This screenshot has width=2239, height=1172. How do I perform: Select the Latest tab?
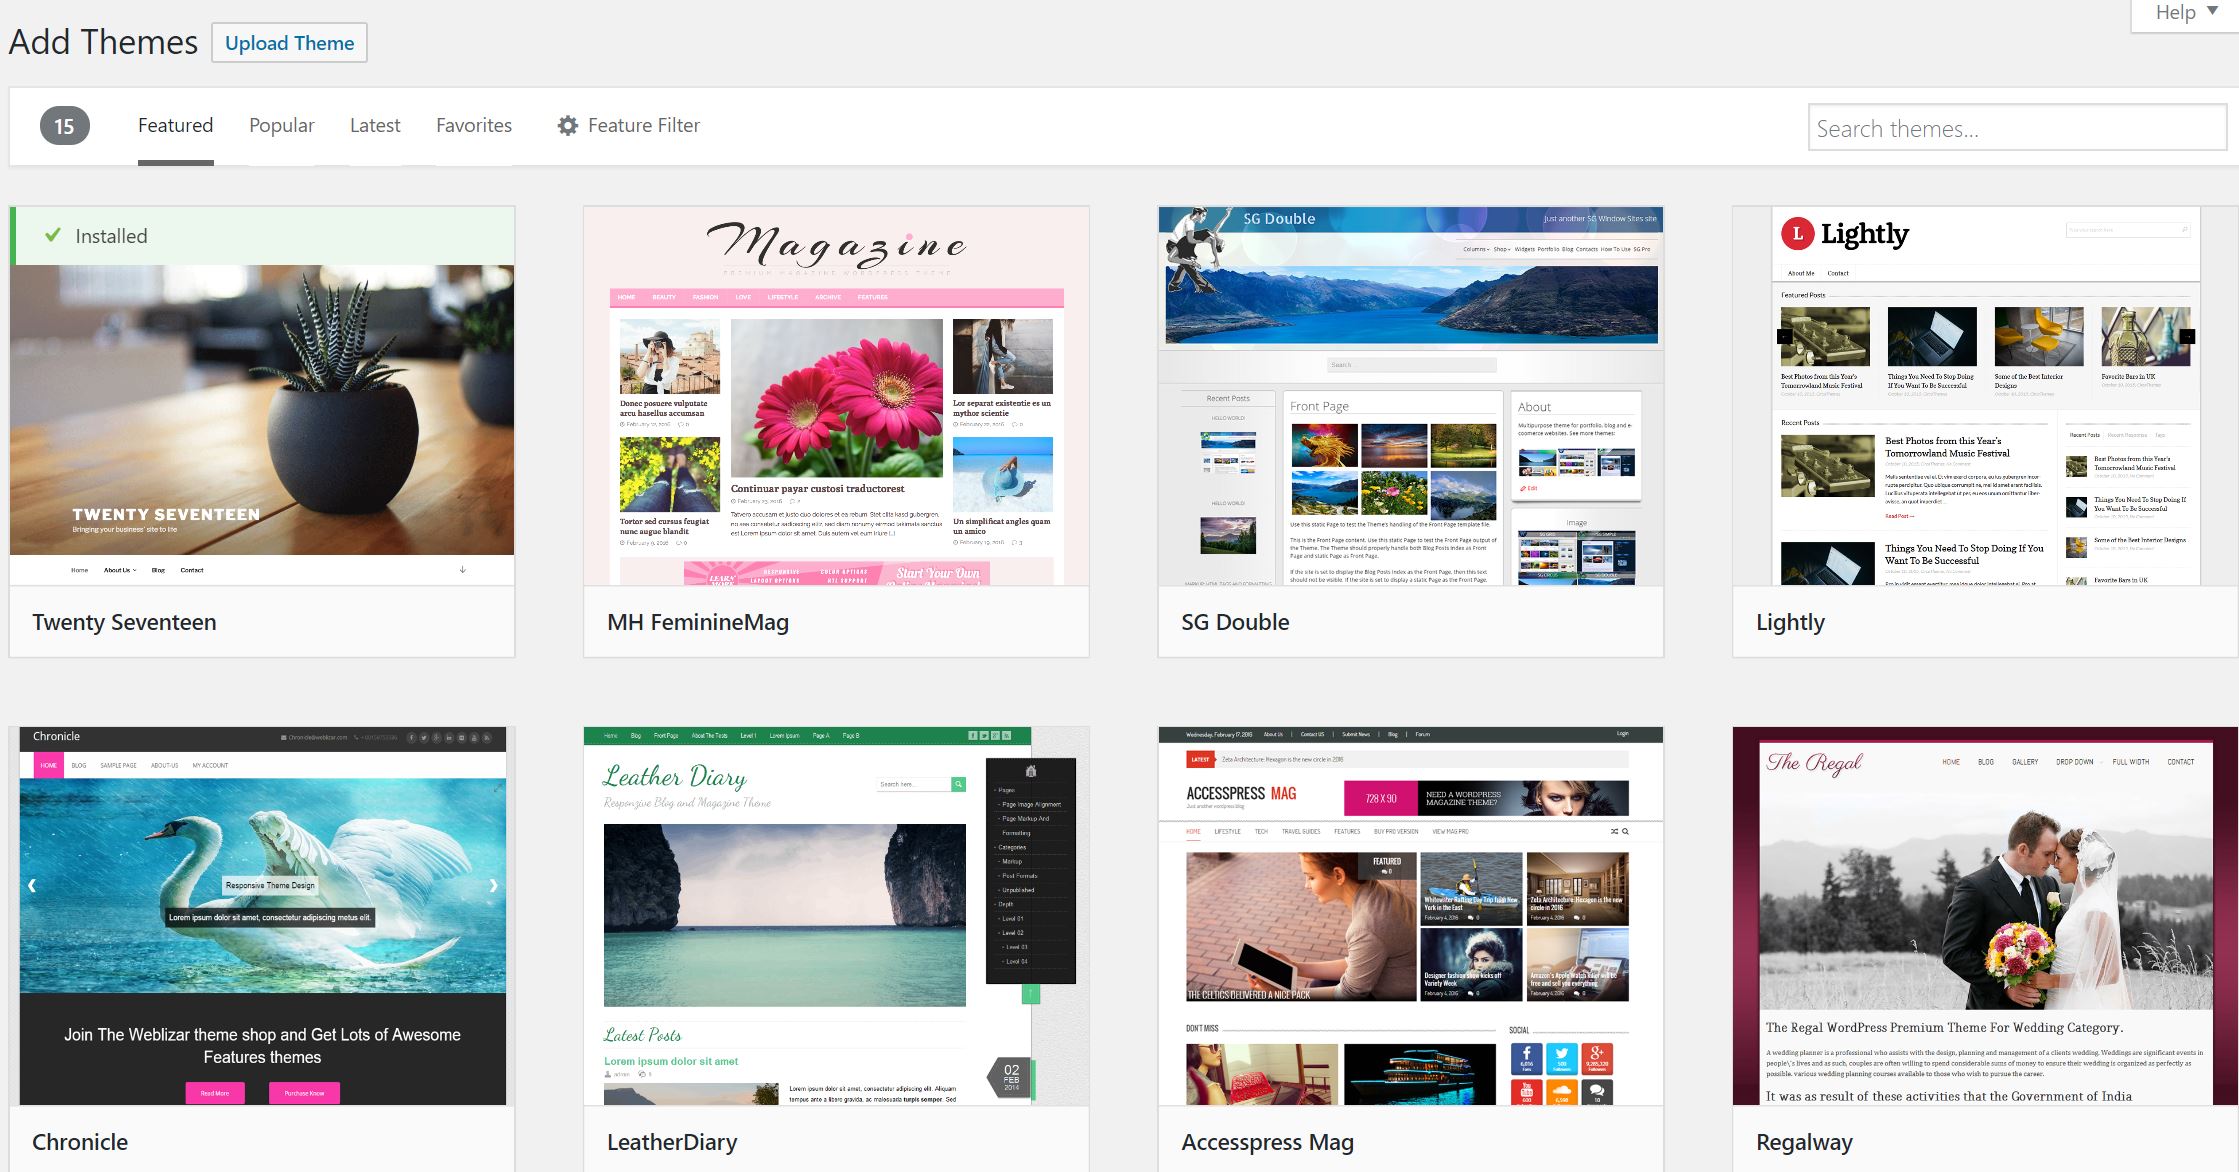pyautogui.click(x=375, y=124)
